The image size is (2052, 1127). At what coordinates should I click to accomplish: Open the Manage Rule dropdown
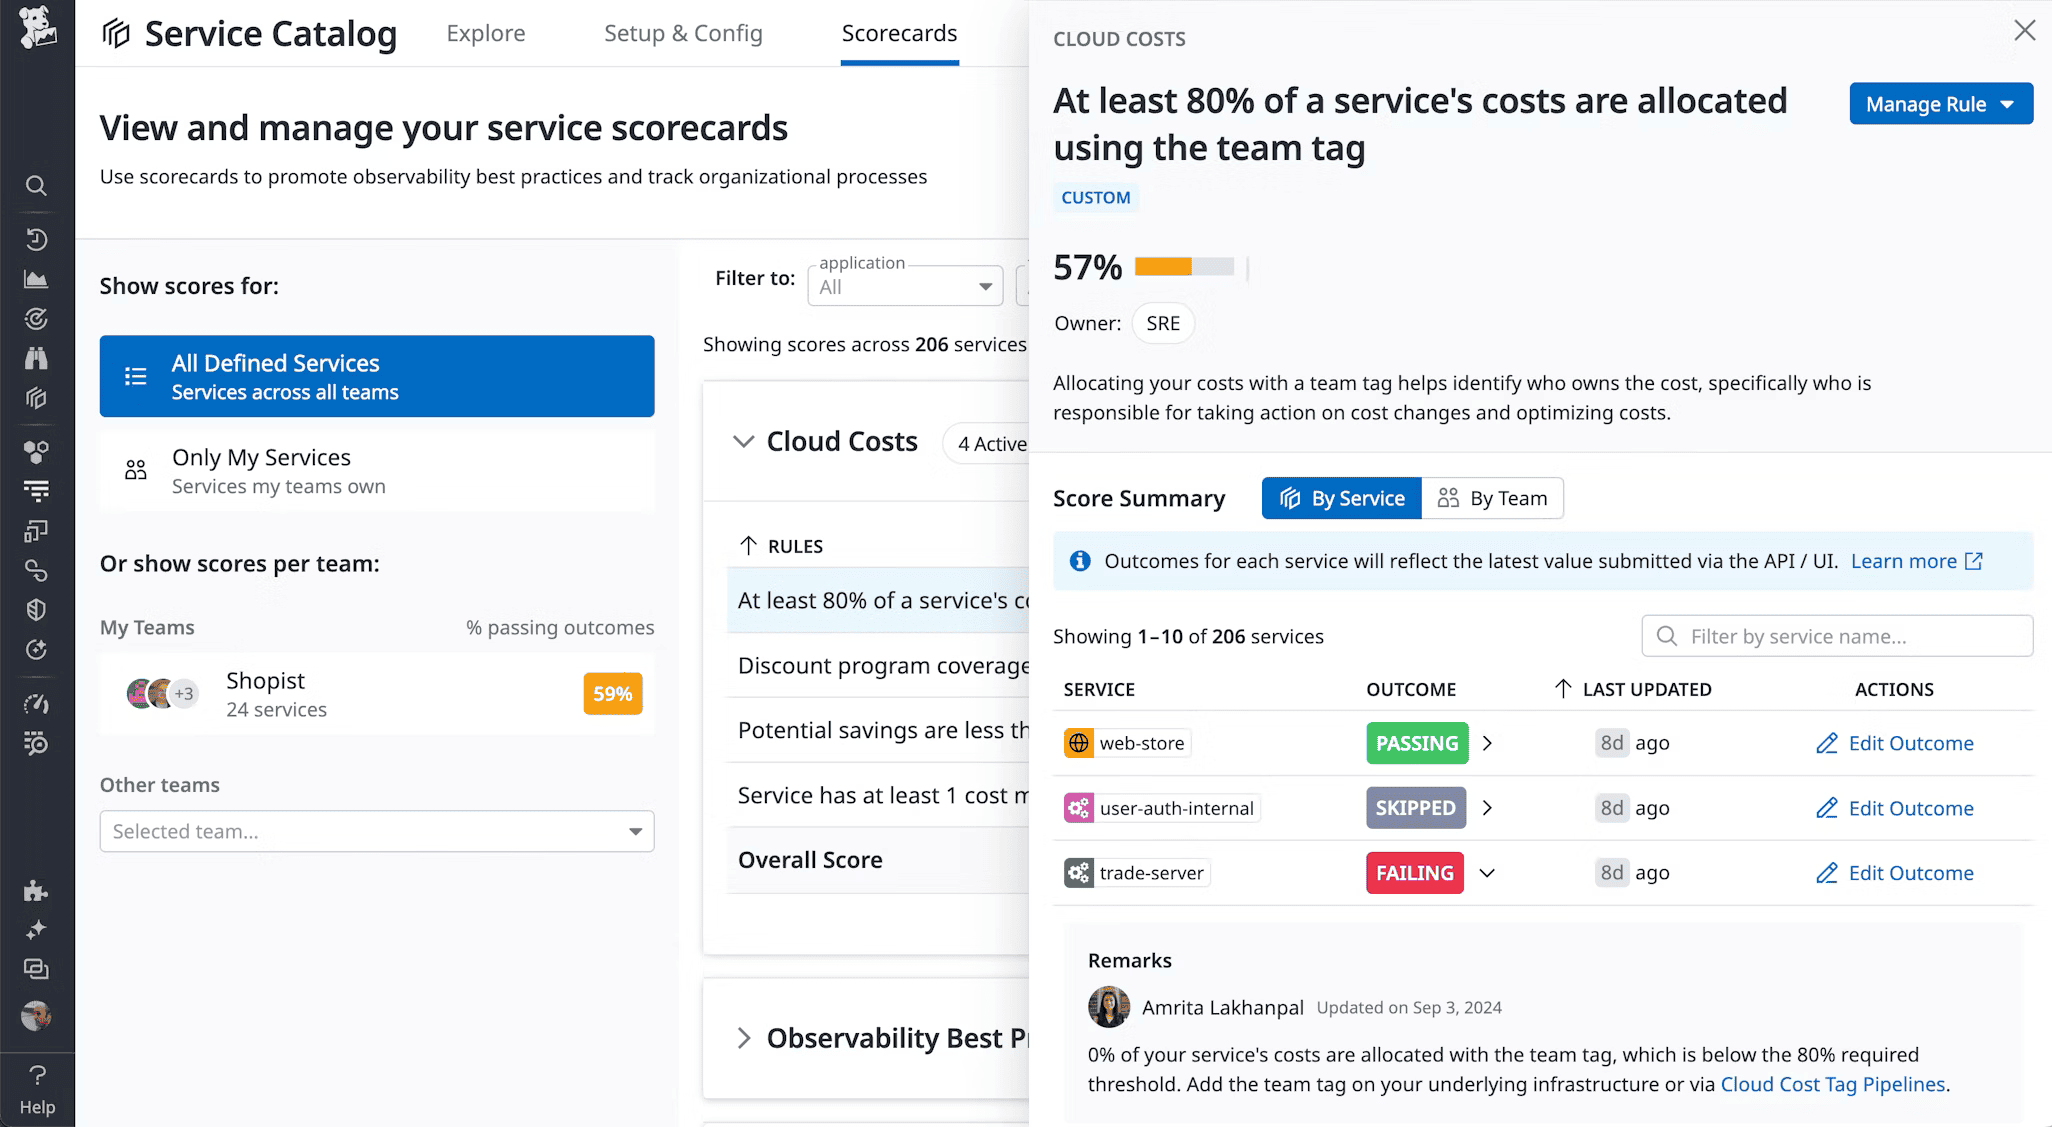(1940, 103)
